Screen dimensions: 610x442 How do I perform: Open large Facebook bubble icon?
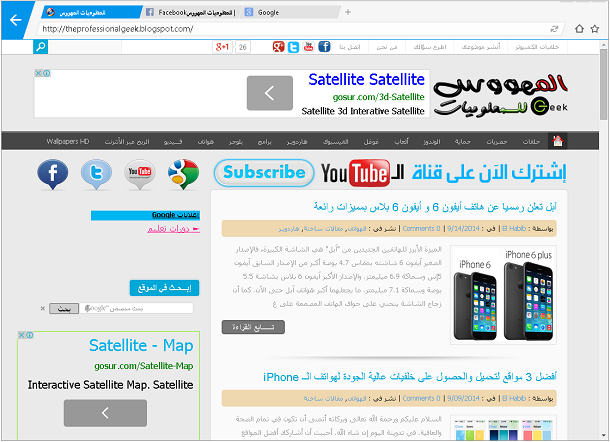[x=53, y=174]
